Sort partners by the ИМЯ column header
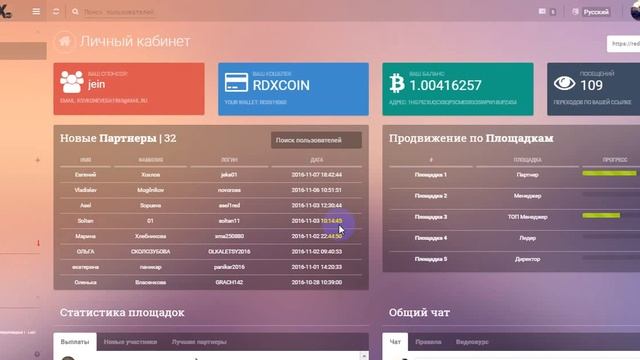This screenshot has width=640, height=360. tap(85, 160)
